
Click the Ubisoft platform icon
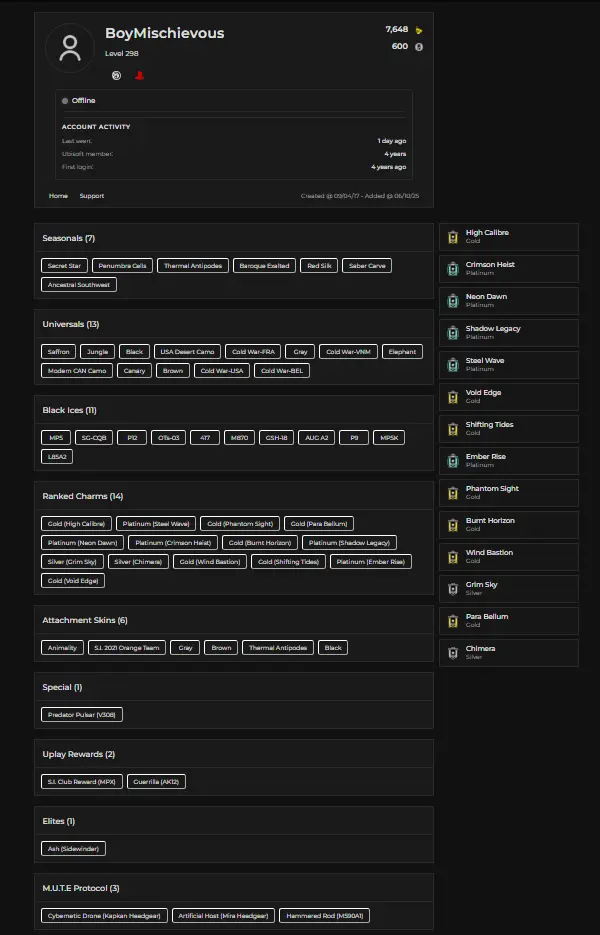click(x=116, y=75)
